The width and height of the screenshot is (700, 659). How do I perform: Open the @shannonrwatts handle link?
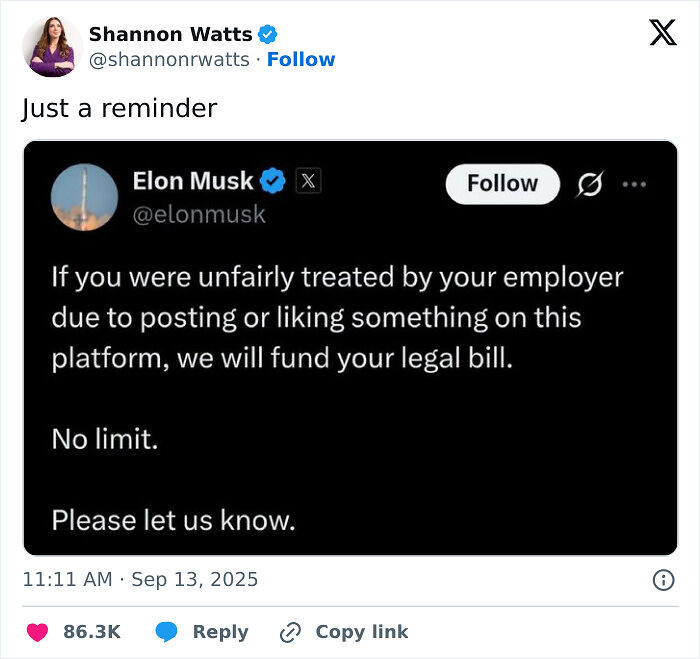169,59
